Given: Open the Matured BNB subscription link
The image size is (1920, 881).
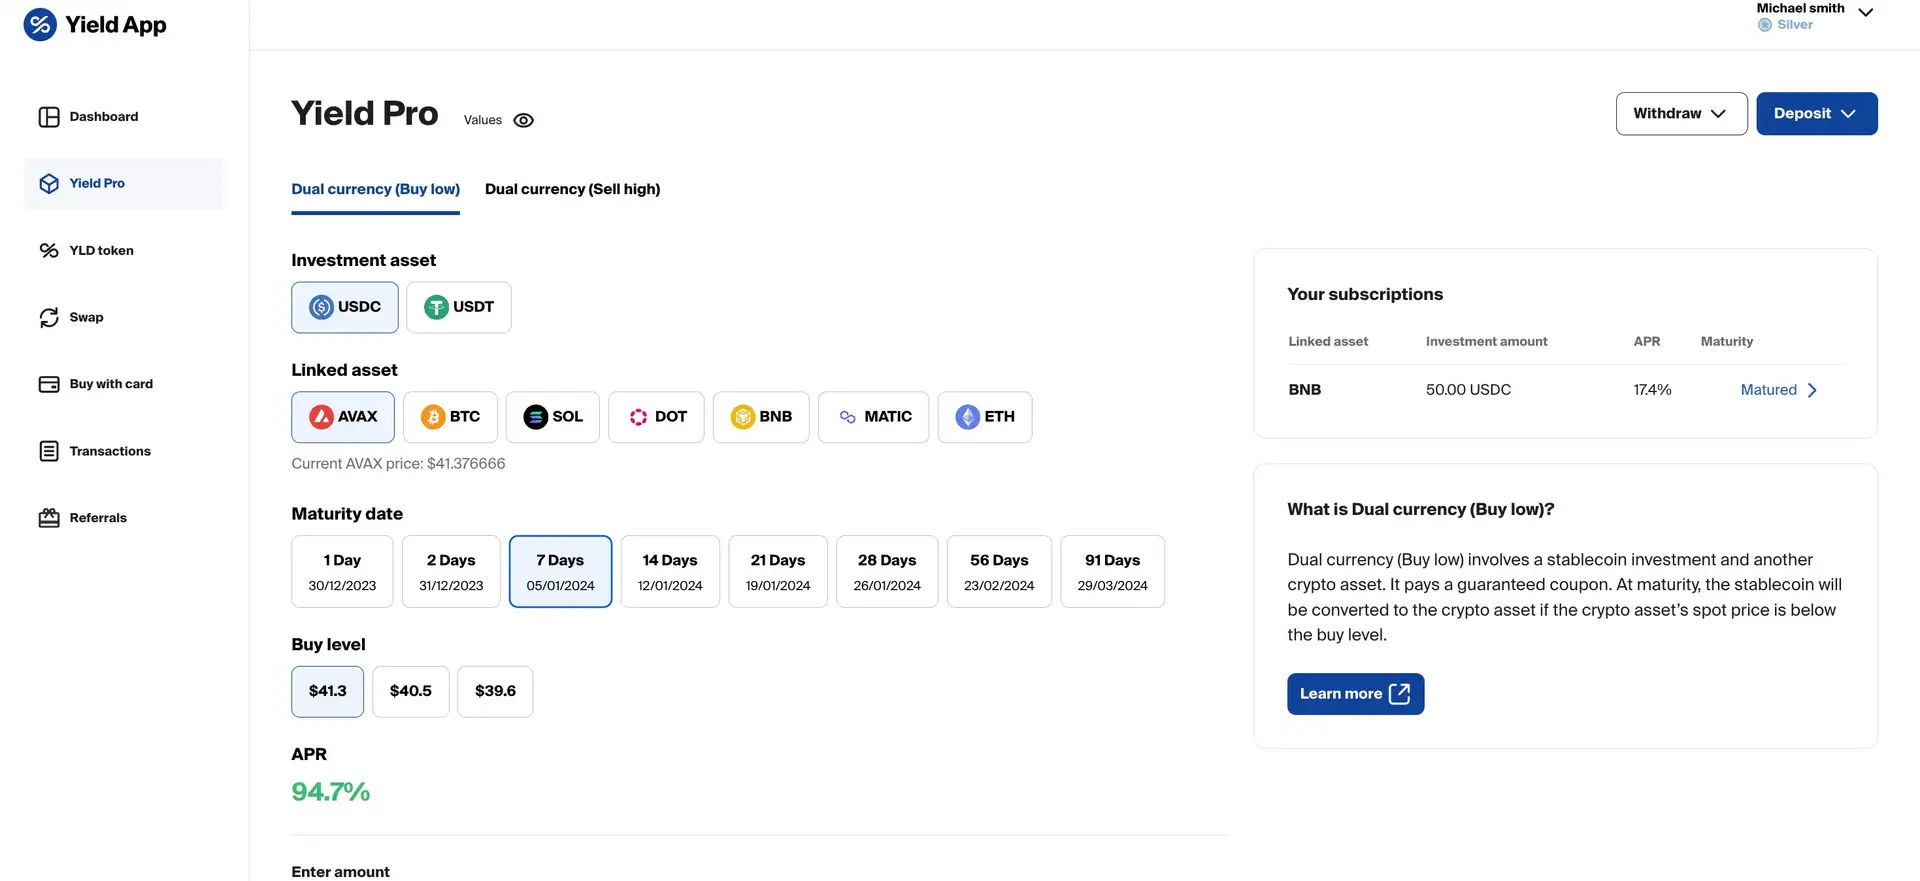Looking at the screenshot, I should click(1778, 390).
